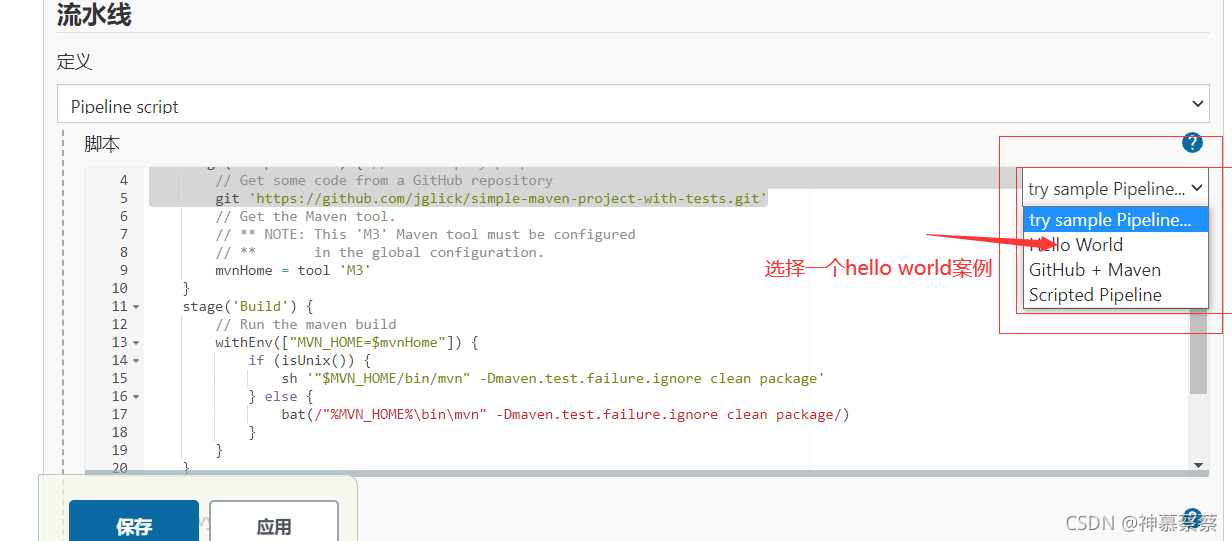The height and width of the screenshot is (541, 1232).
Task: Click line number 19 in the gutter
Action: pyautogui.click(x=120, y=450)
